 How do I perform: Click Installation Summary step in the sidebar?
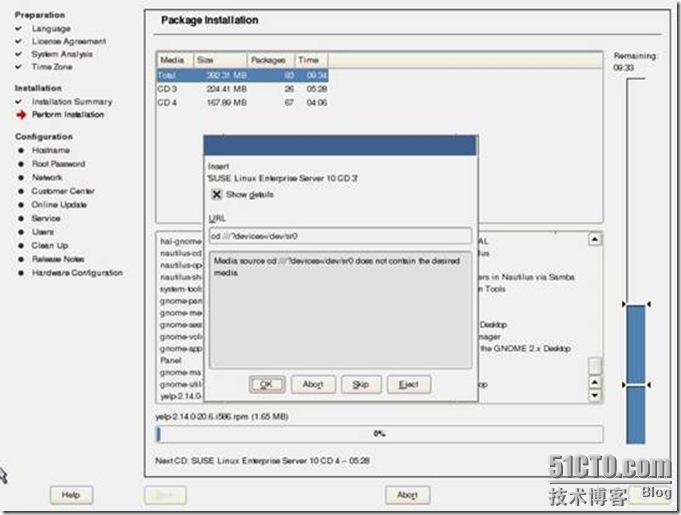(x=72, y=102)
